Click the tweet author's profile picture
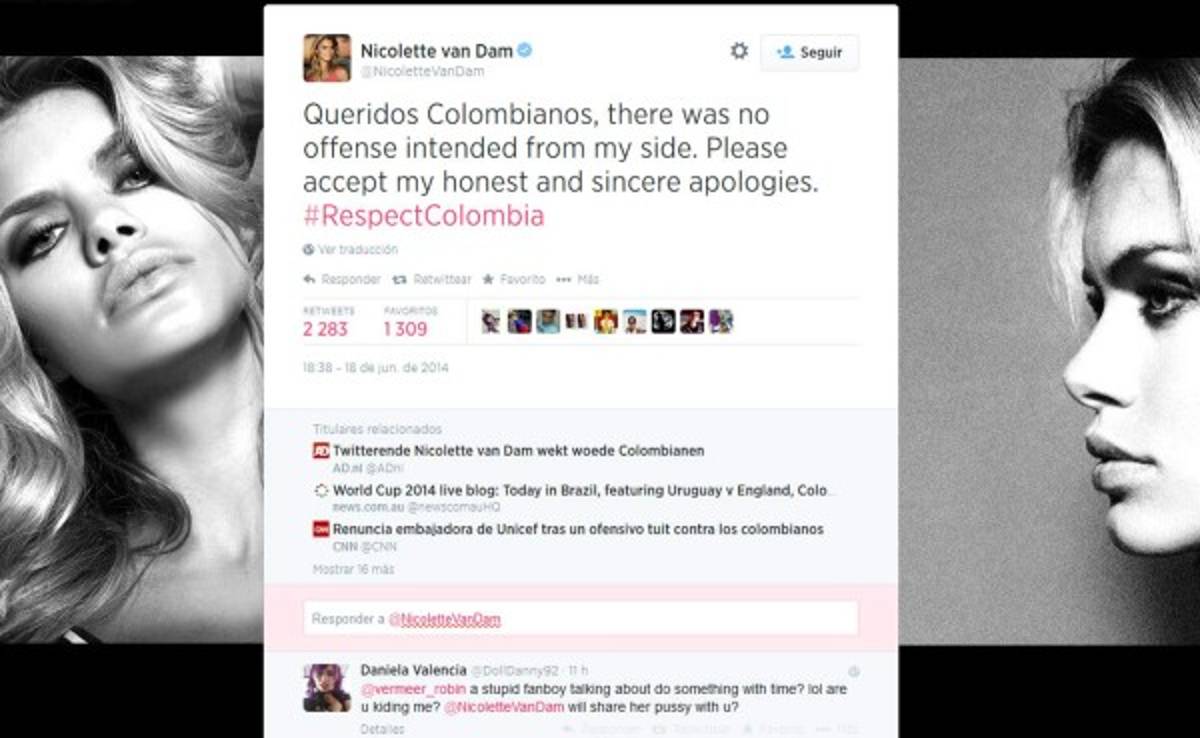Screen dimensions: 1200x738 327,58
